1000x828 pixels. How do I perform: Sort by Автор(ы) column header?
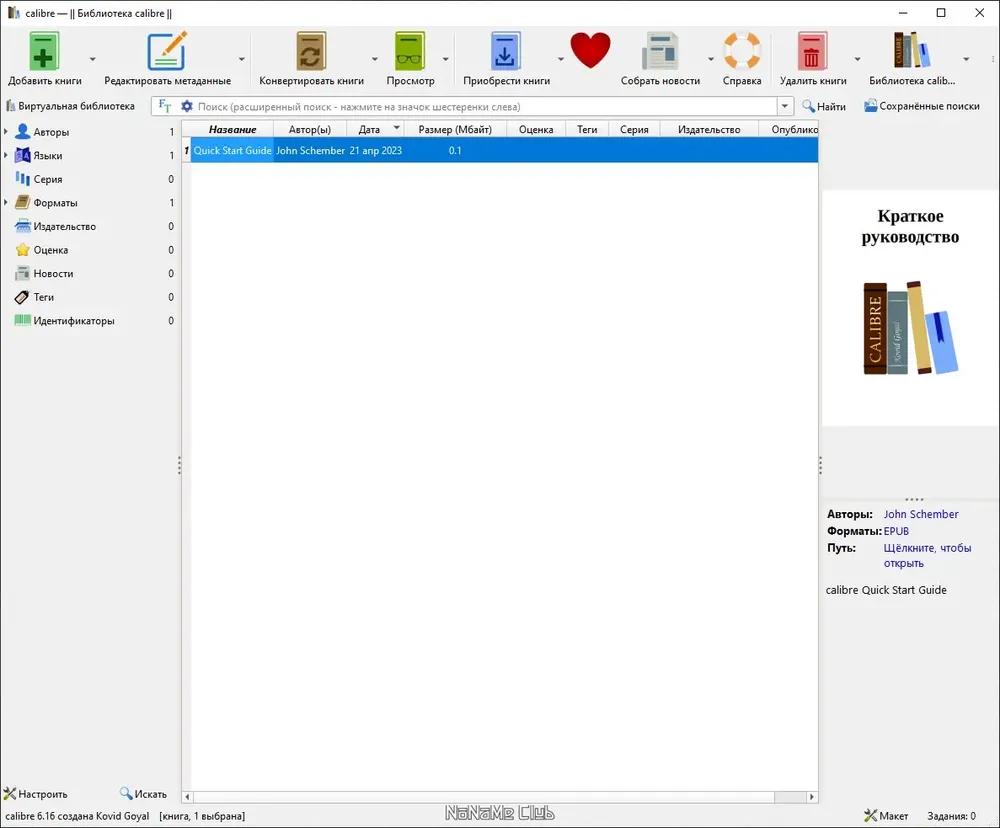309,129
